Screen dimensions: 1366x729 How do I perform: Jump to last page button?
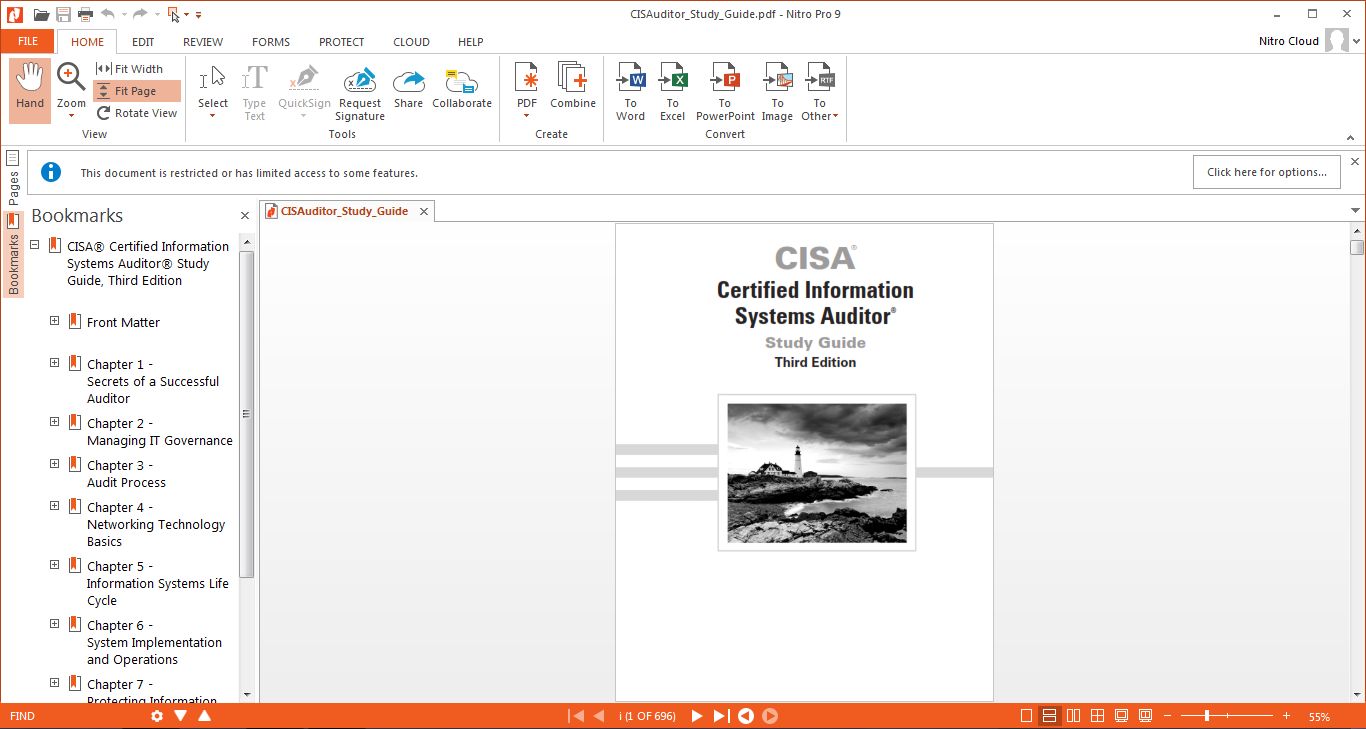pyautogui.click(x=721, y=716)
